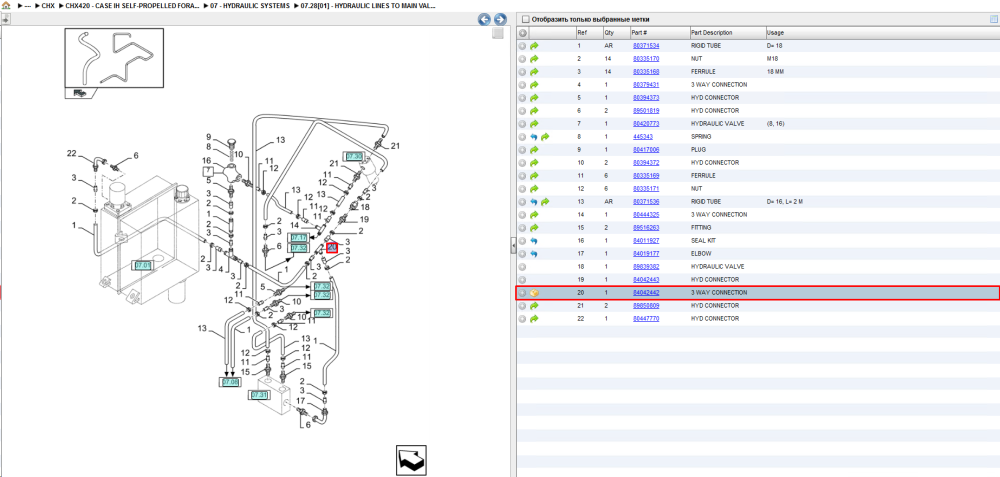Screen dimensions: 1000x477
Task: Click the next page blue arrow
Action: pos(500,20)
